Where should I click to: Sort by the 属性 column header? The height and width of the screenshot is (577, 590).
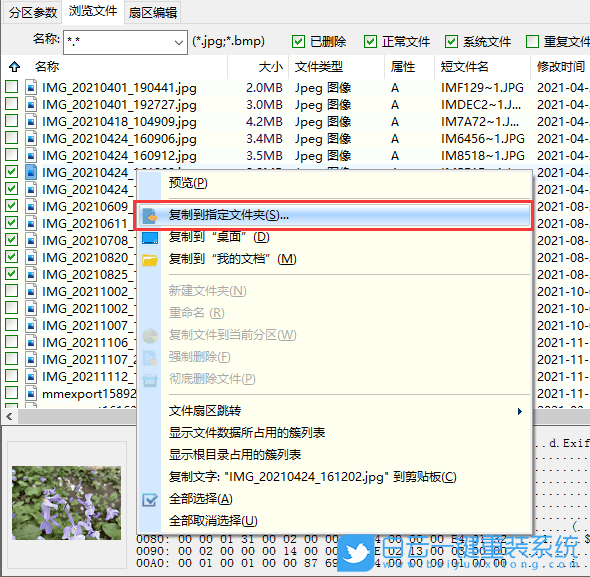pyautogui.click(x=410, y=67)
